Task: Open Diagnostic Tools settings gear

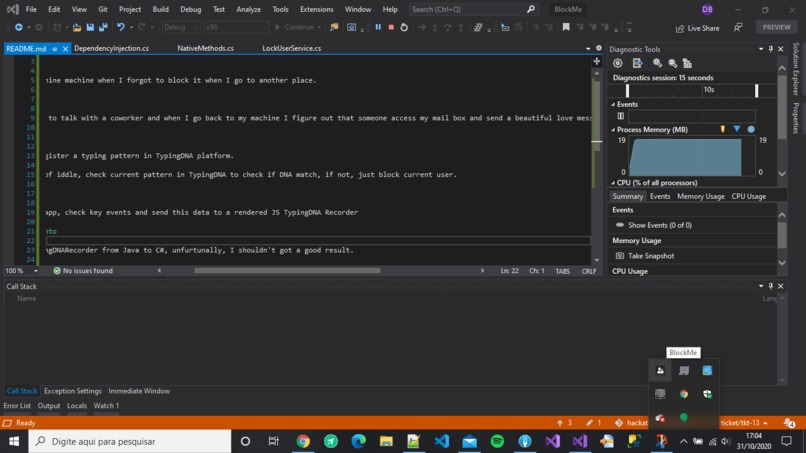Action: (x=618, y=63)
